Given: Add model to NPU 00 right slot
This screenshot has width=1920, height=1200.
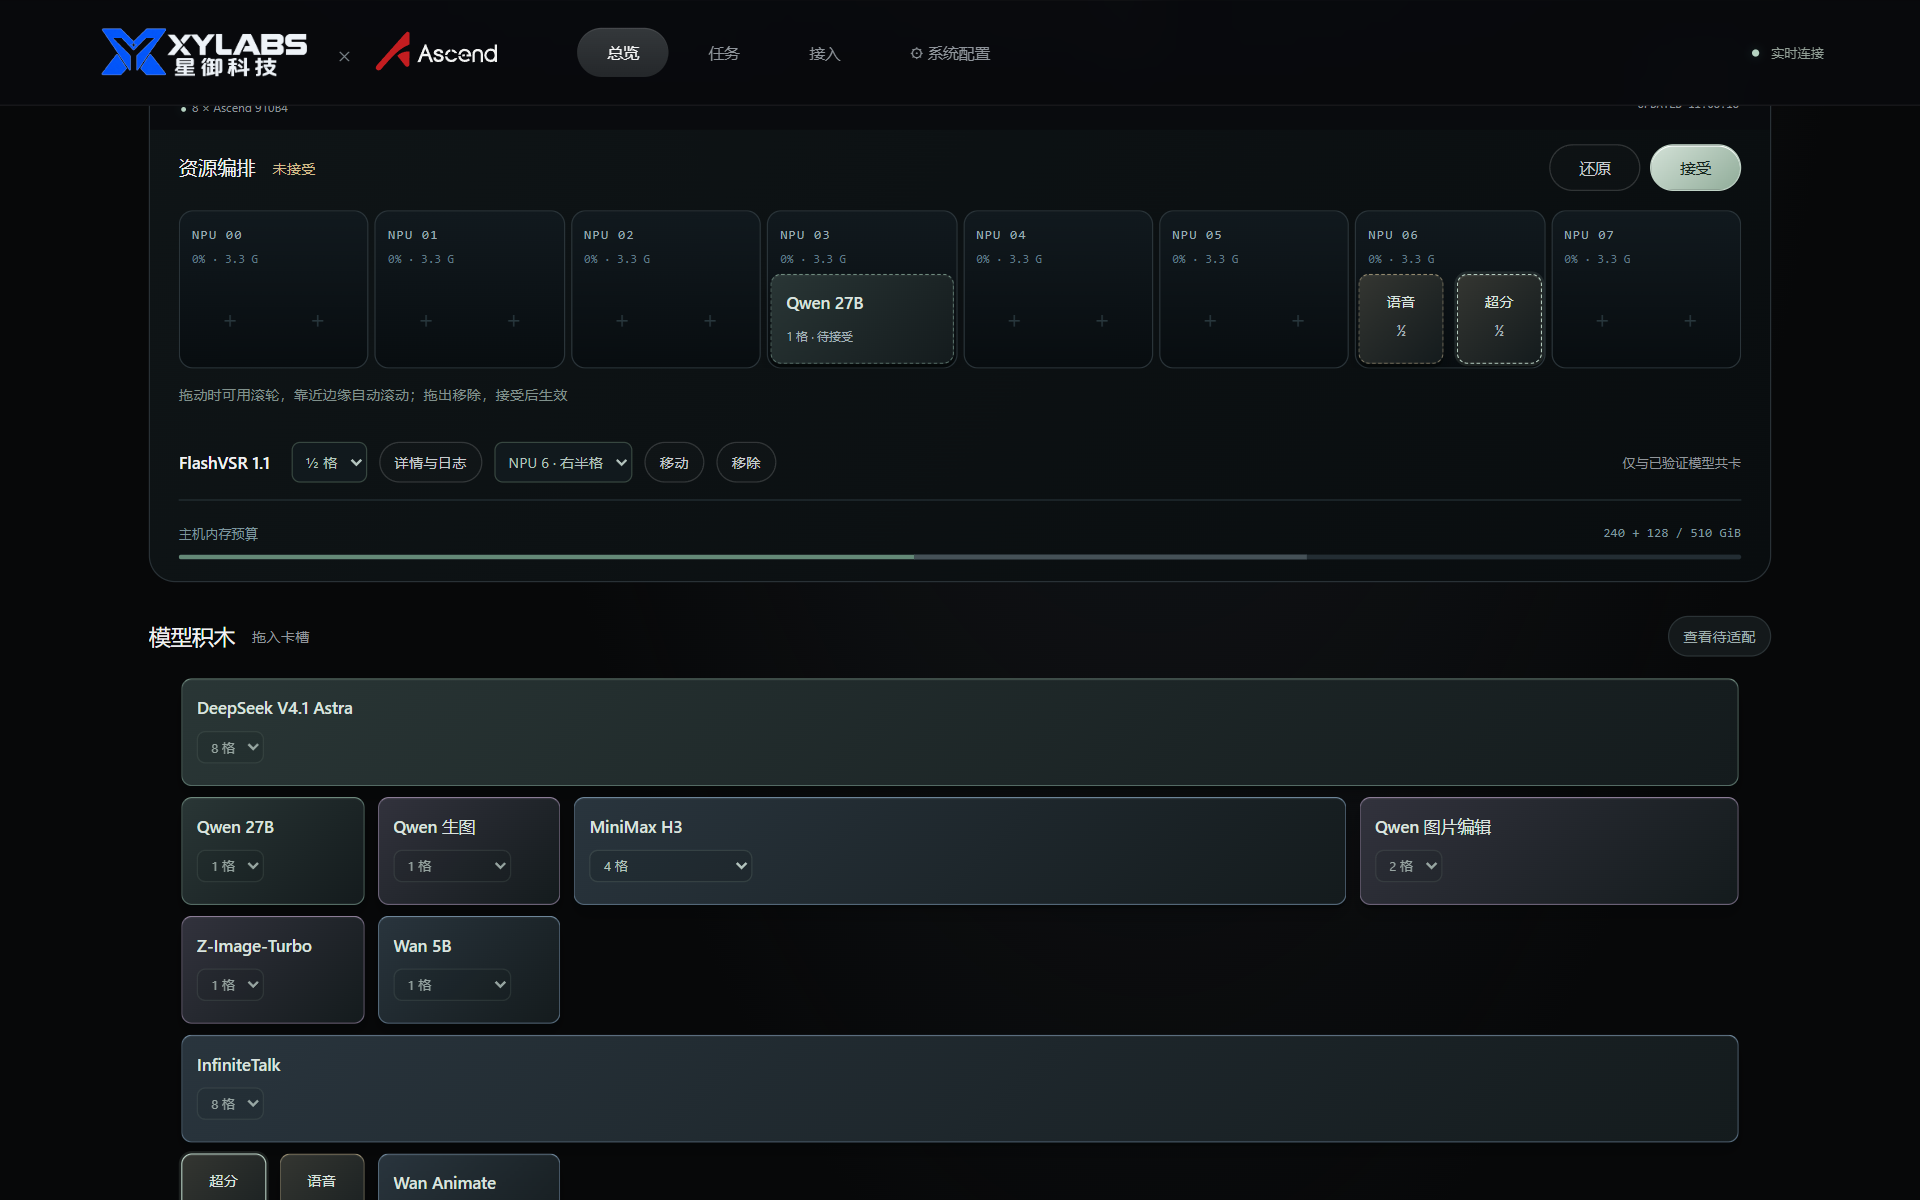Looking at the screenshot, I should click(317, 321).
